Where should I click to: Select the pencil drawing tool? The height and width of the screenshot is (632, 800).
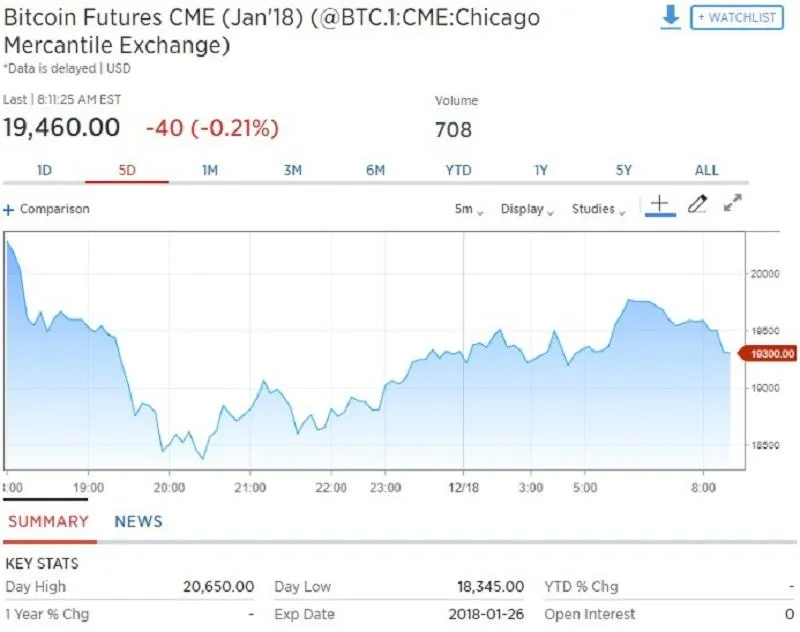coord(698,204)
